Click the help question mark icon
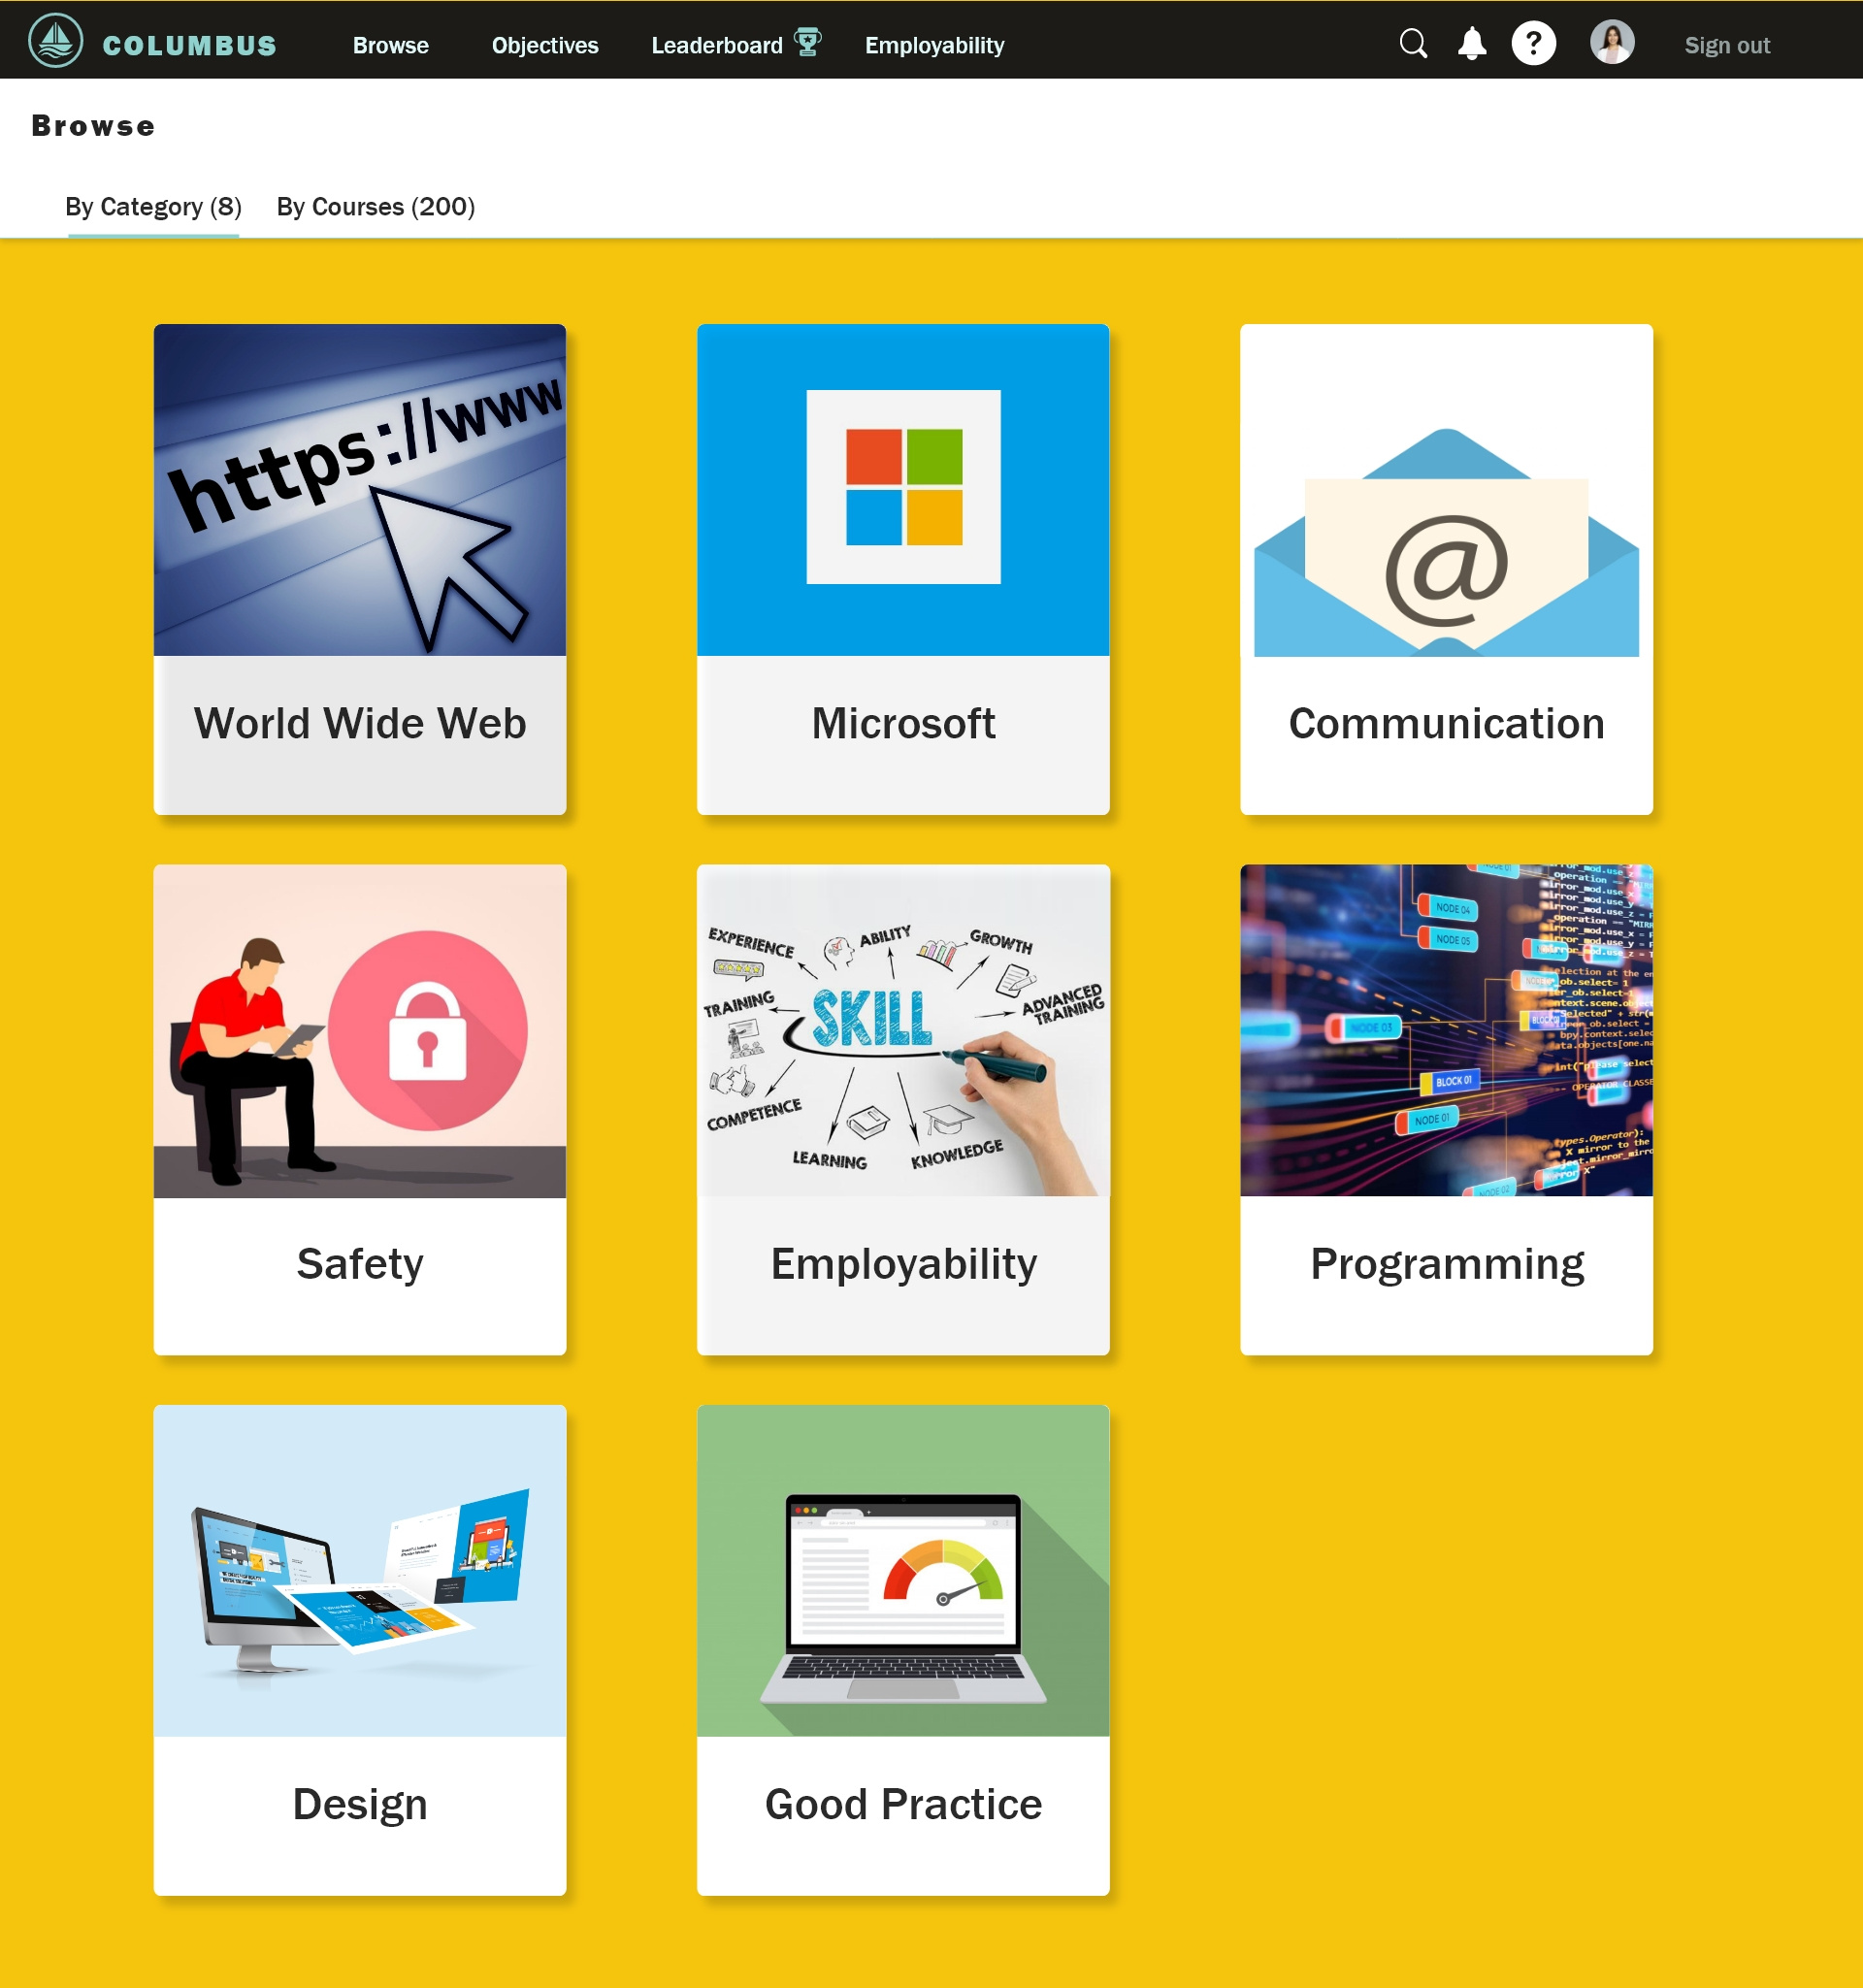 coord(1532,44)
